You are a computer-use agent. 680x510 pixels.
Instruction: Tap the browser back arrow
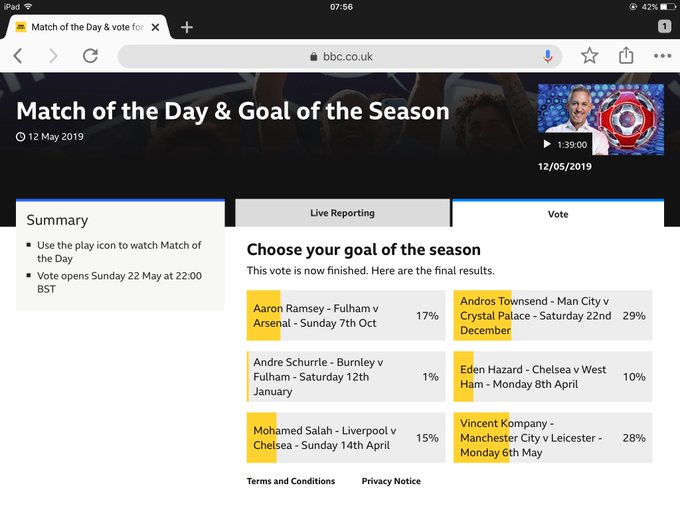tap(18, 56)
